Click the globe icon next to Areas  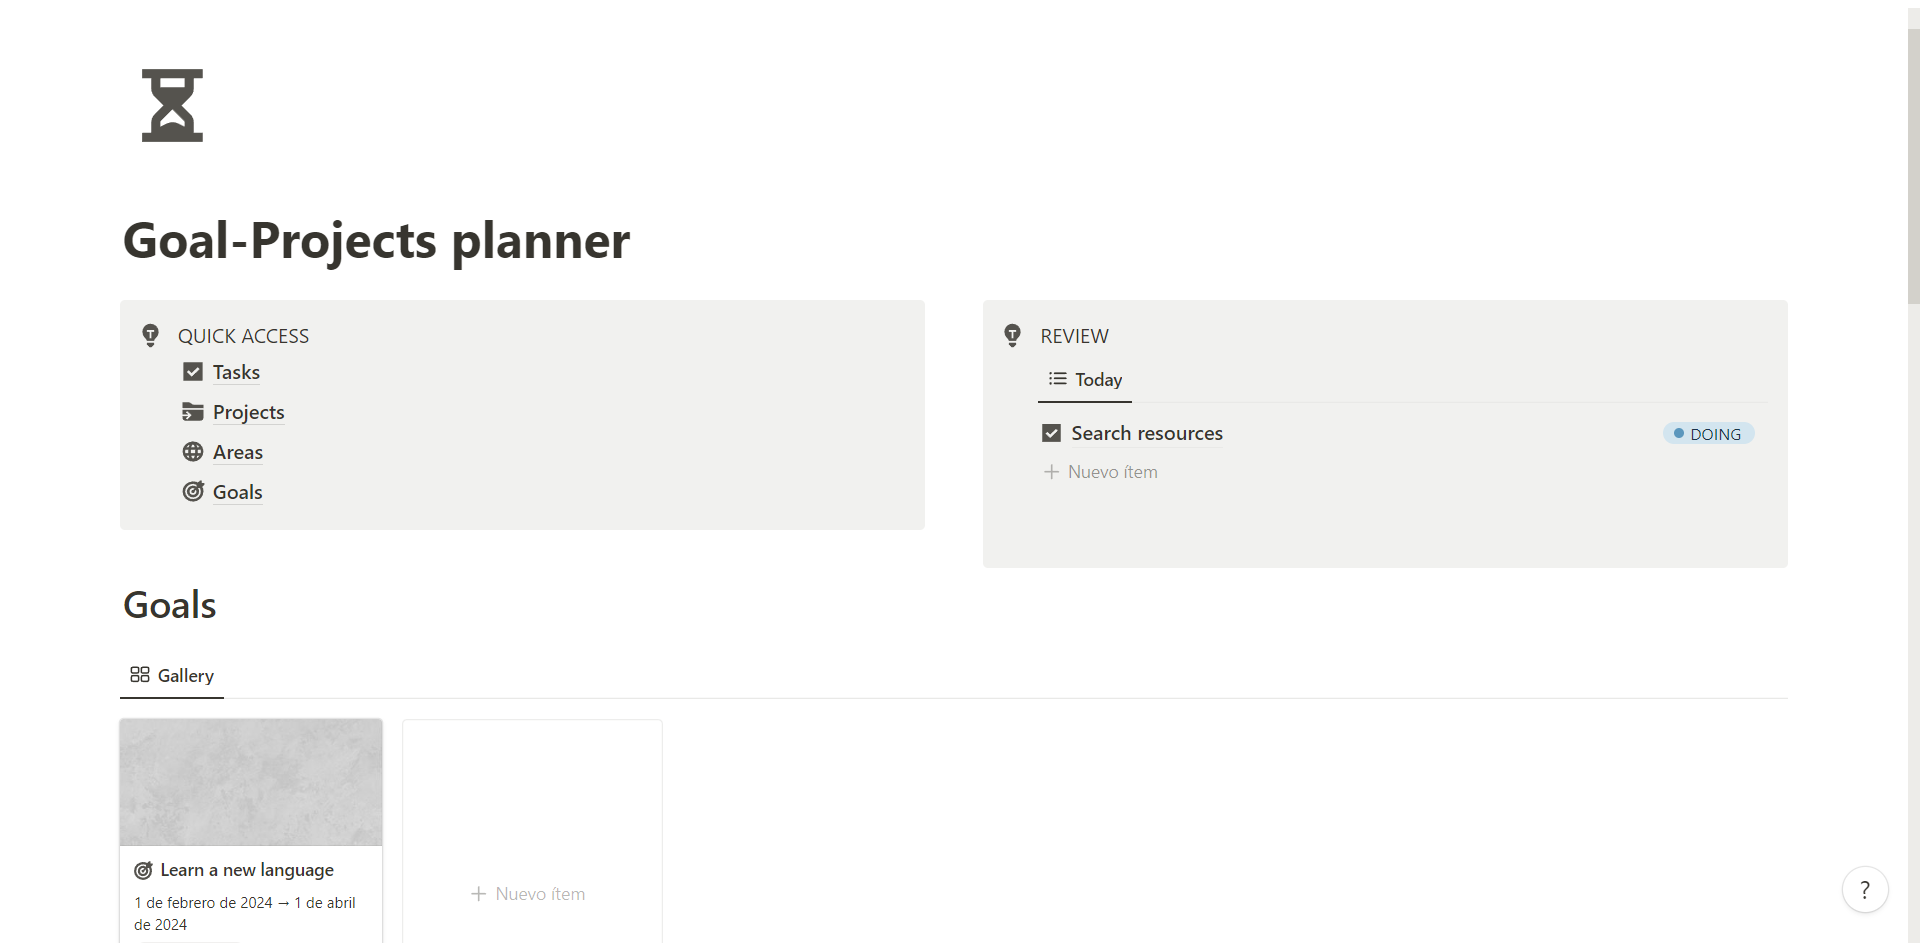point(193,452)
